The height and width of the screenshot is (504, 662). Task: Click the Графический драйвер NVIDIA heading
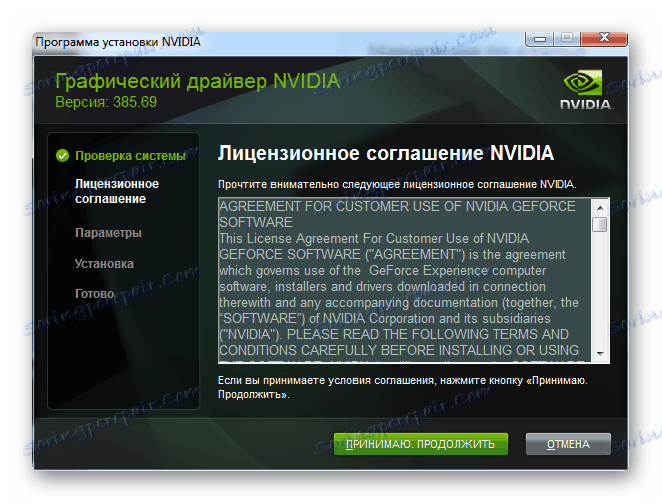click(x=197, y=81)
